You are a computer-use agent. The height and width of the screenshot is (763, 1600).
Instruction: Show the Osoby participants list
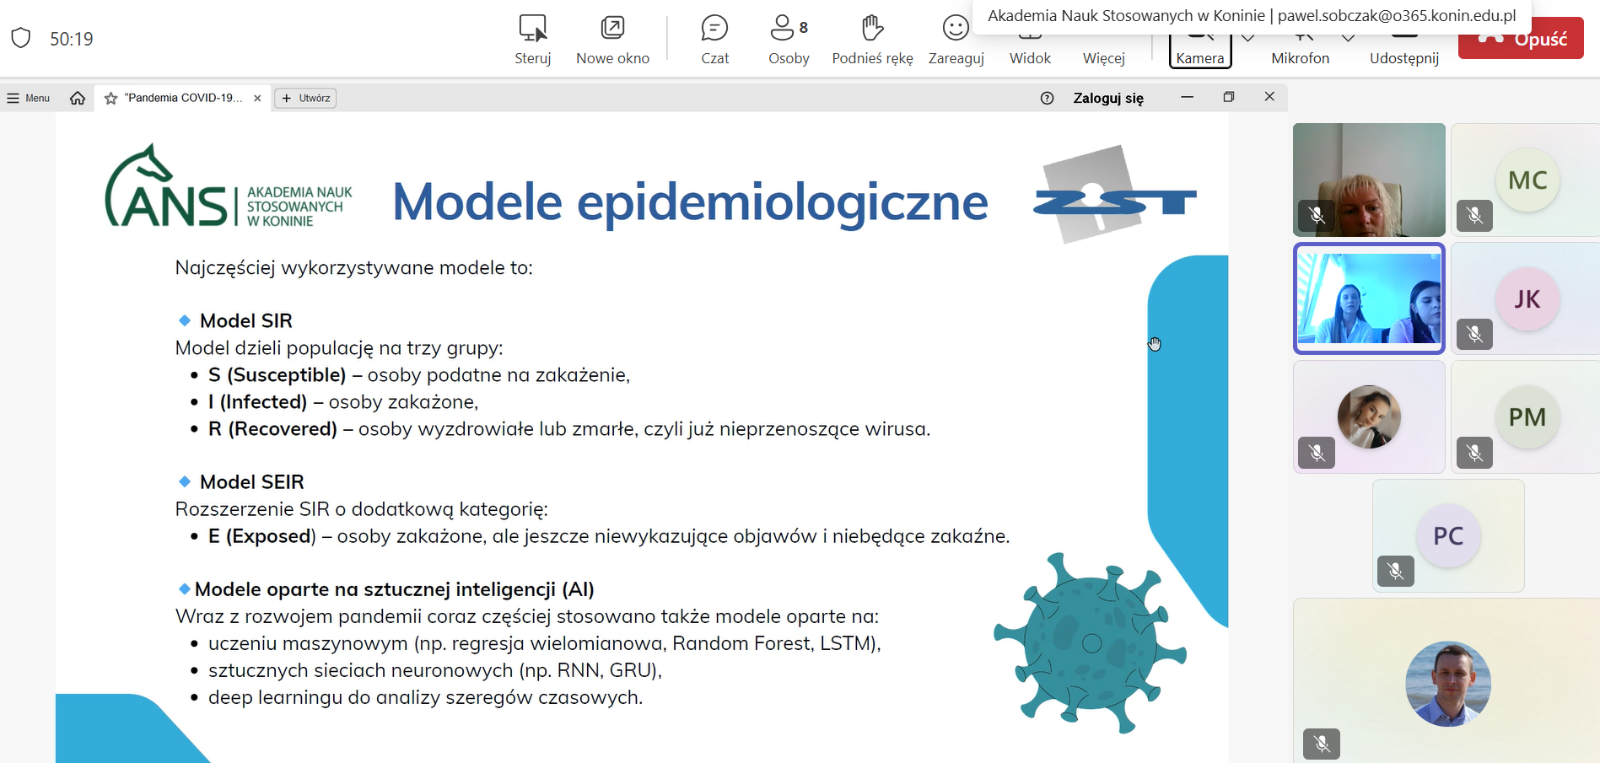(788, 38)
